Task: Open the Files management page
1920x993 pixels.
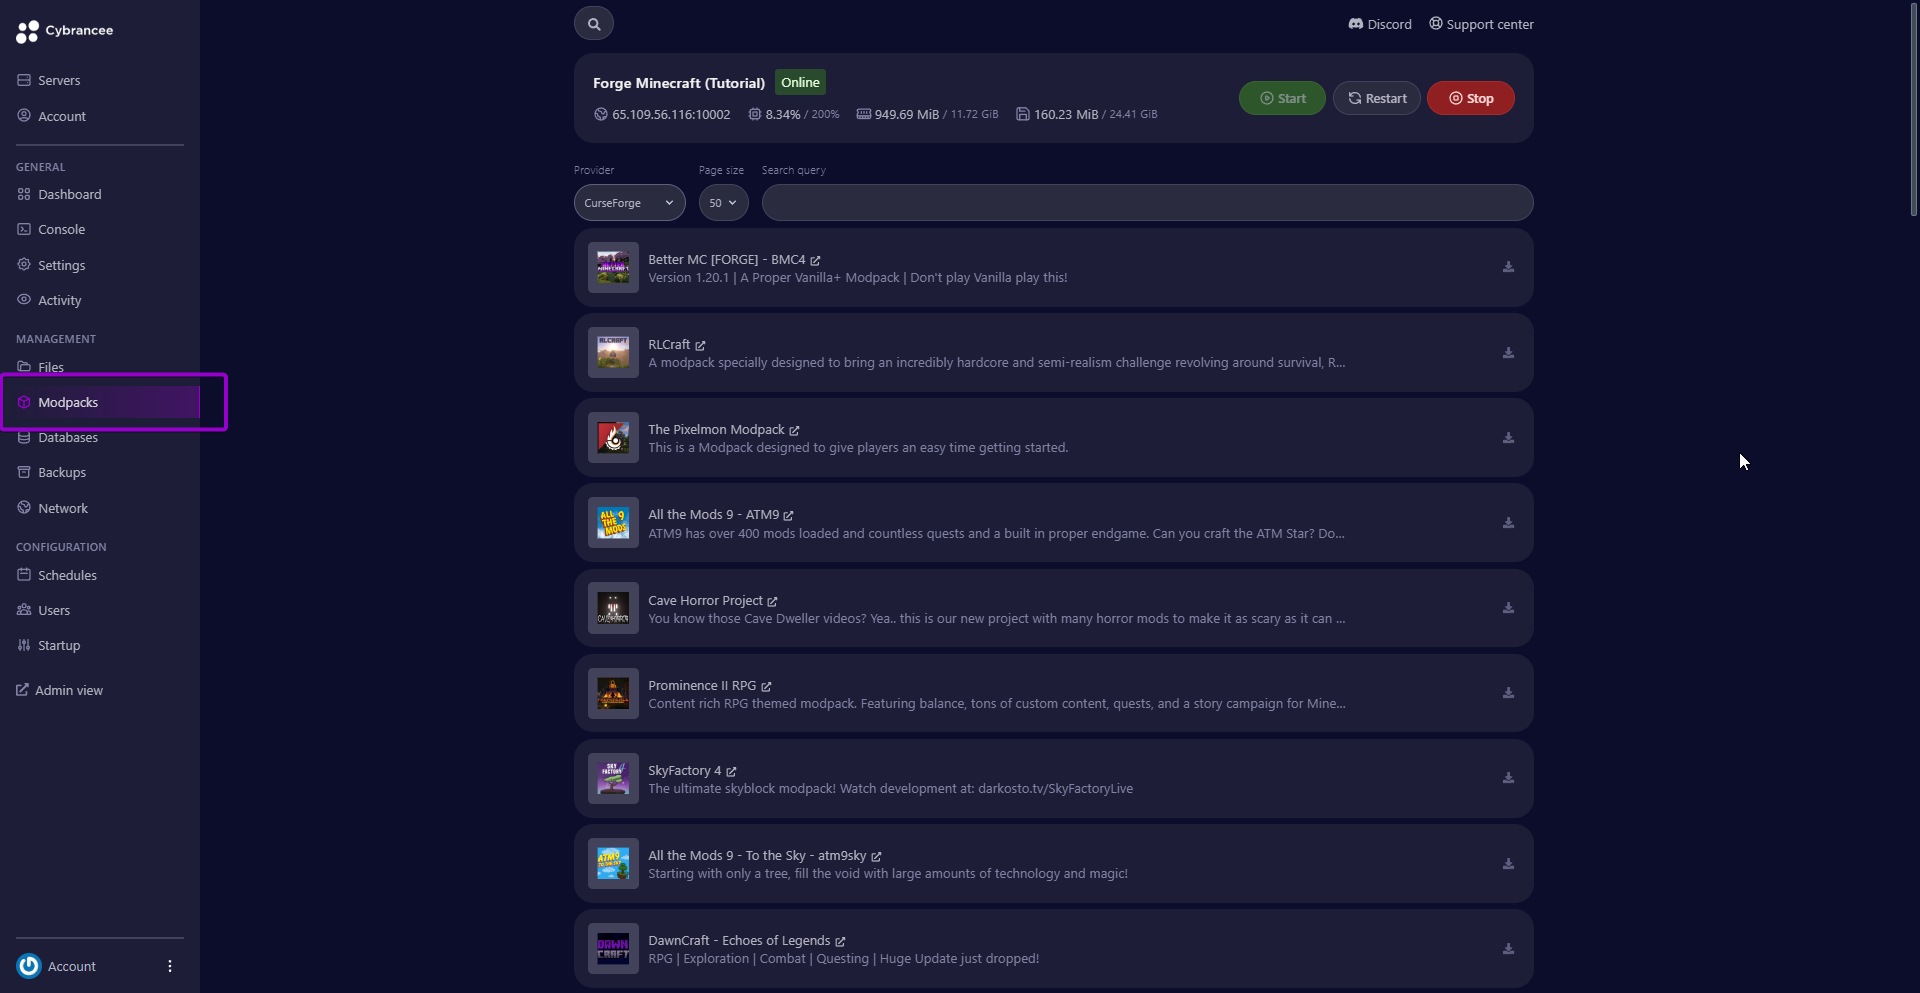Action: point(50,366)
